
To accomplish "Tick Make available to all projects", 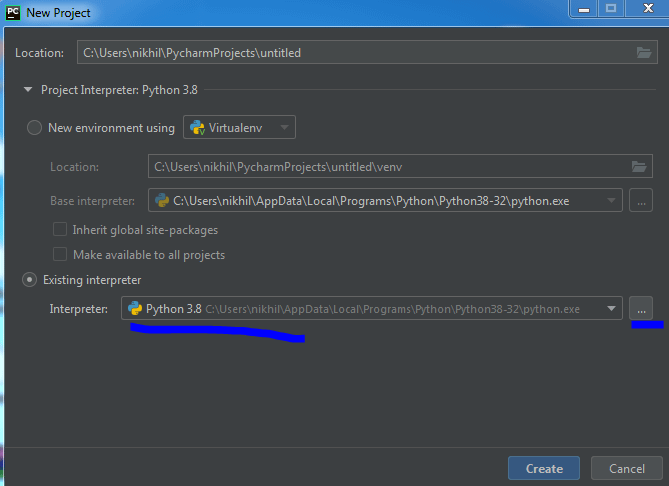I will 60,254.
